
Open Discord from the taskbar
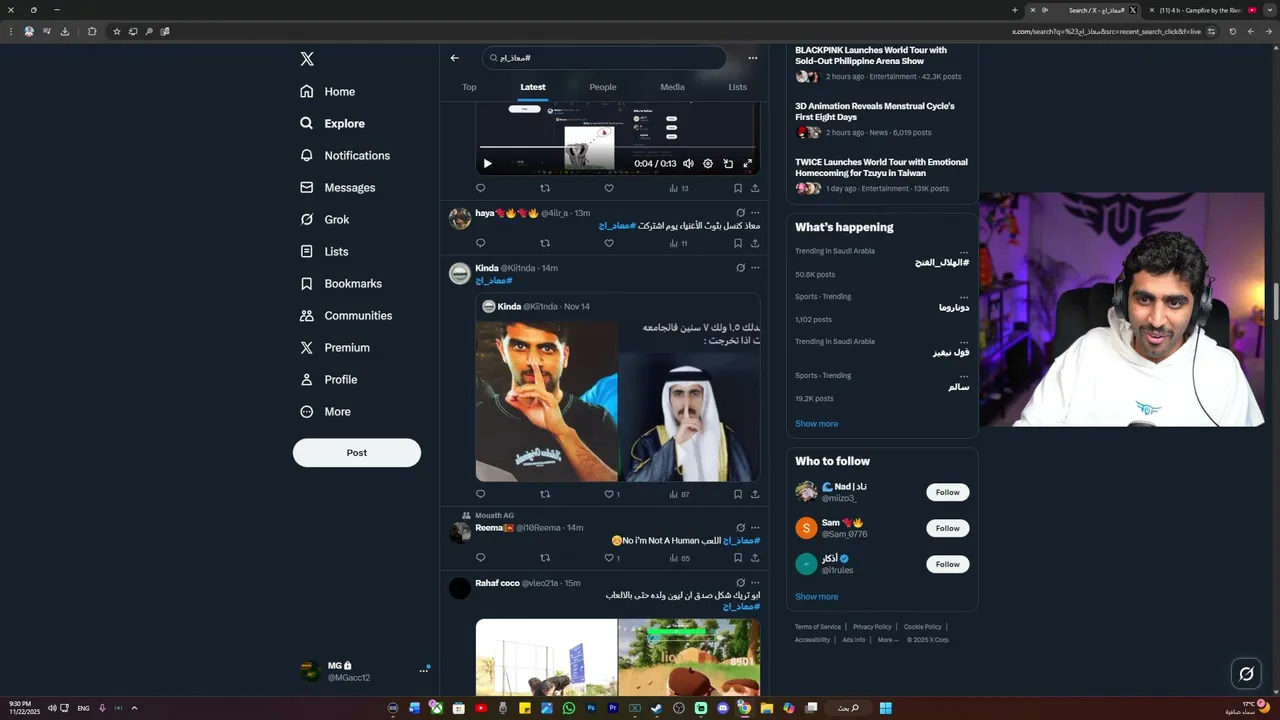tap(723, 708)
